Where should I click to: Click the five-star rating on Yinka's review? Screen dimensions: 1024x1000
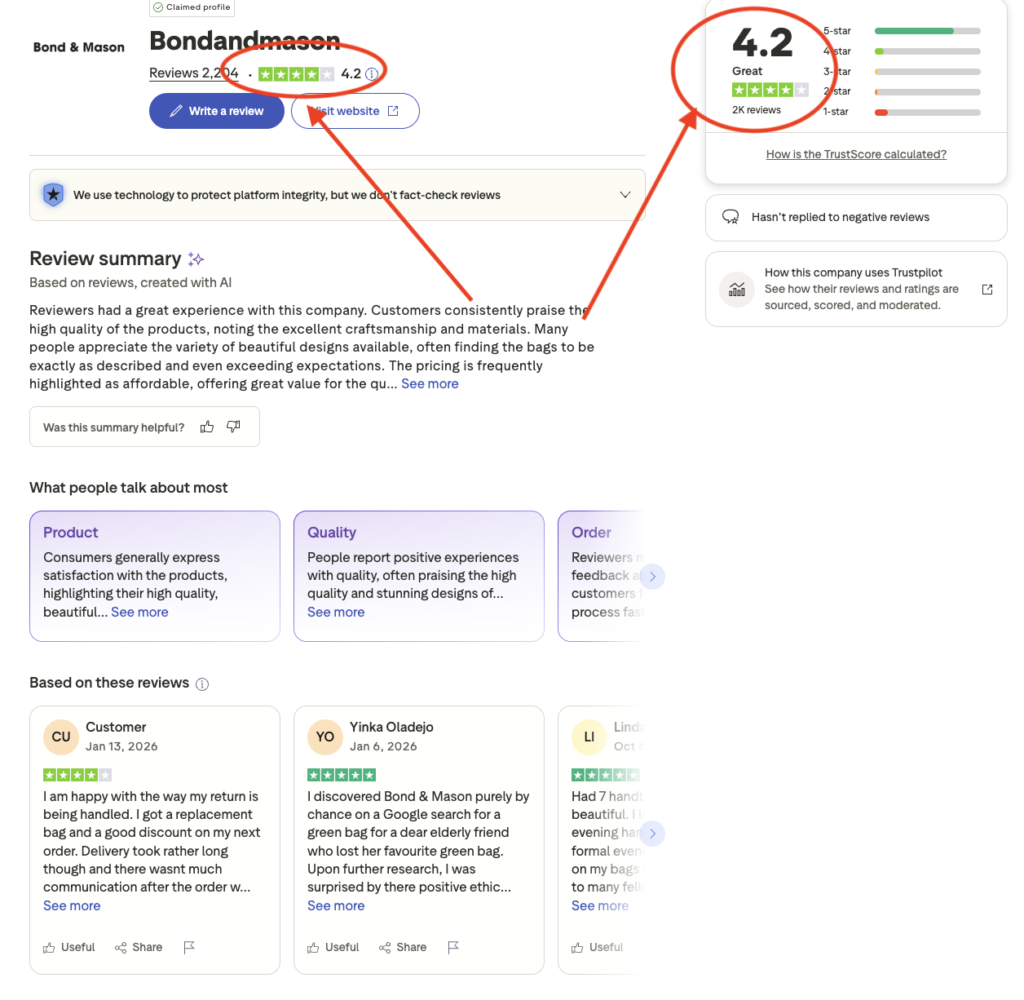[x=342, y=775]
